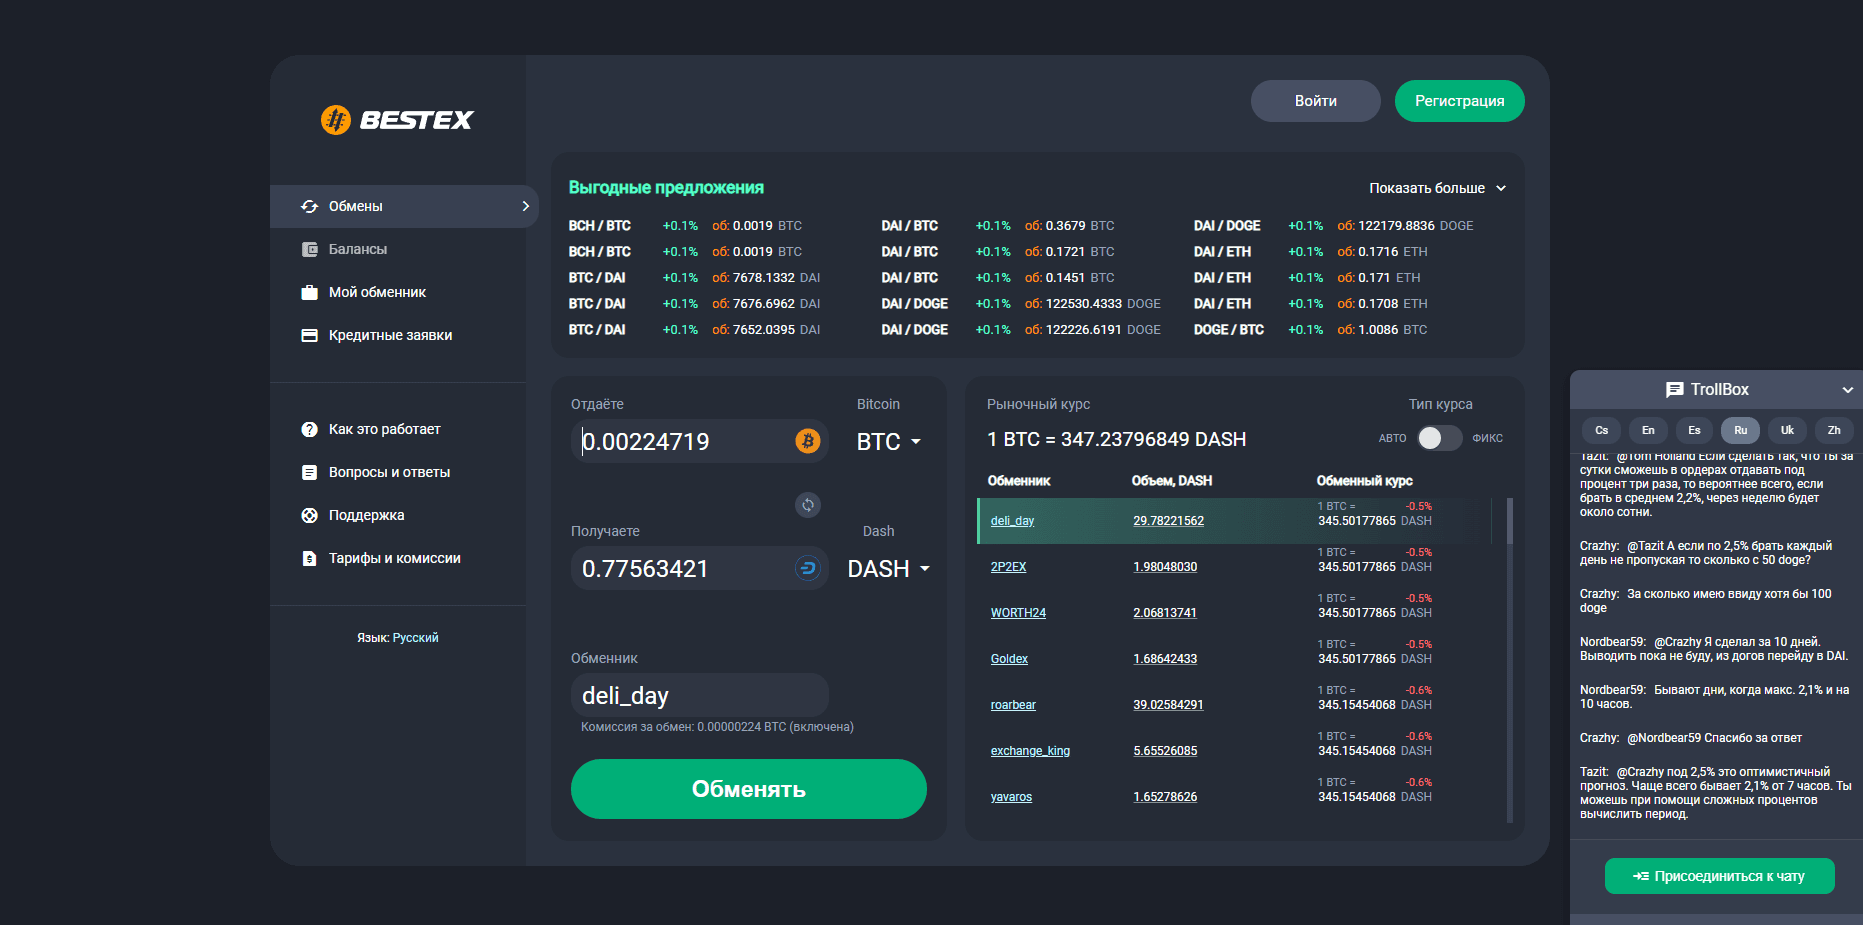
Task: Click the swap currencies icon
Action: pyautogui.click(x=808, y=505)
